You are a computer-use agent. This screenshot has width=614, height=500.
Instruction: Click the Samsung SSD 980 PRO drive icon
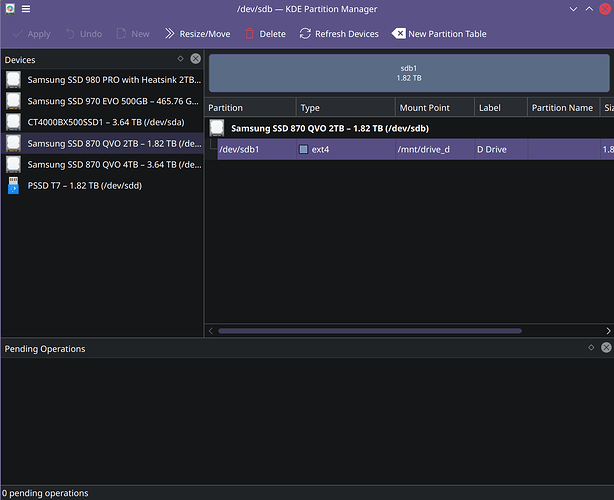click(x=13, y=80)
